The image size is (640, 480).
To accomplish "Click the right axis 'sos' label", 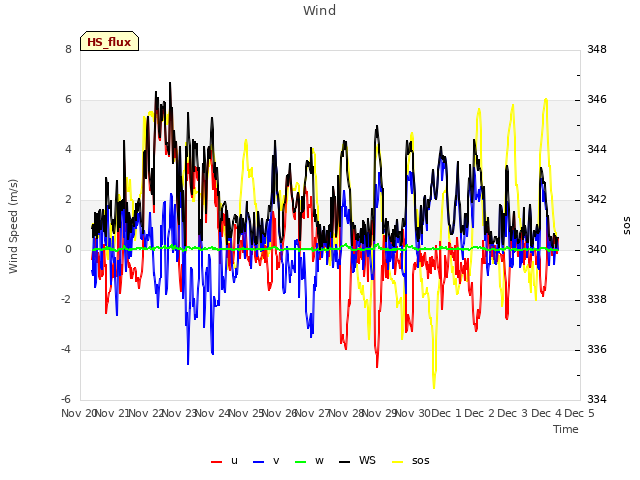I will pyautogui.click(x=627, y=226).
